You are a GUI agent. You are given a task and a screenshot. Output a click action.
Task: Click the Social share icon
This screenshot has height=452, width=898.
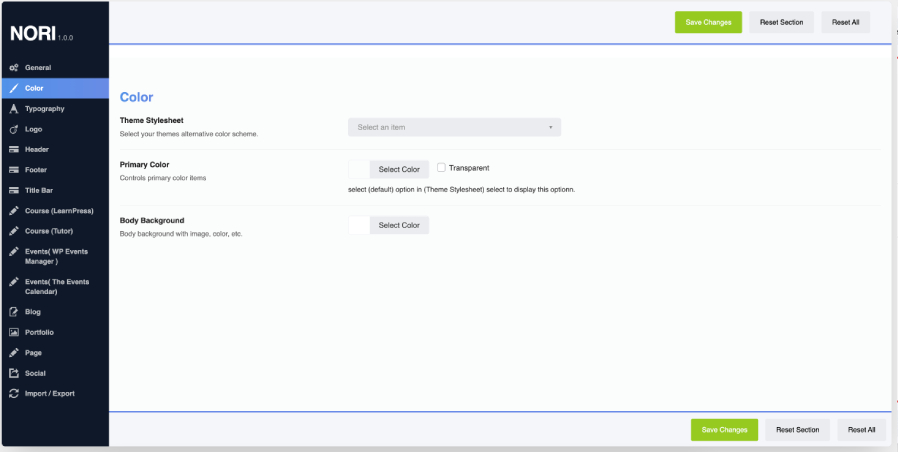point(14,374)
